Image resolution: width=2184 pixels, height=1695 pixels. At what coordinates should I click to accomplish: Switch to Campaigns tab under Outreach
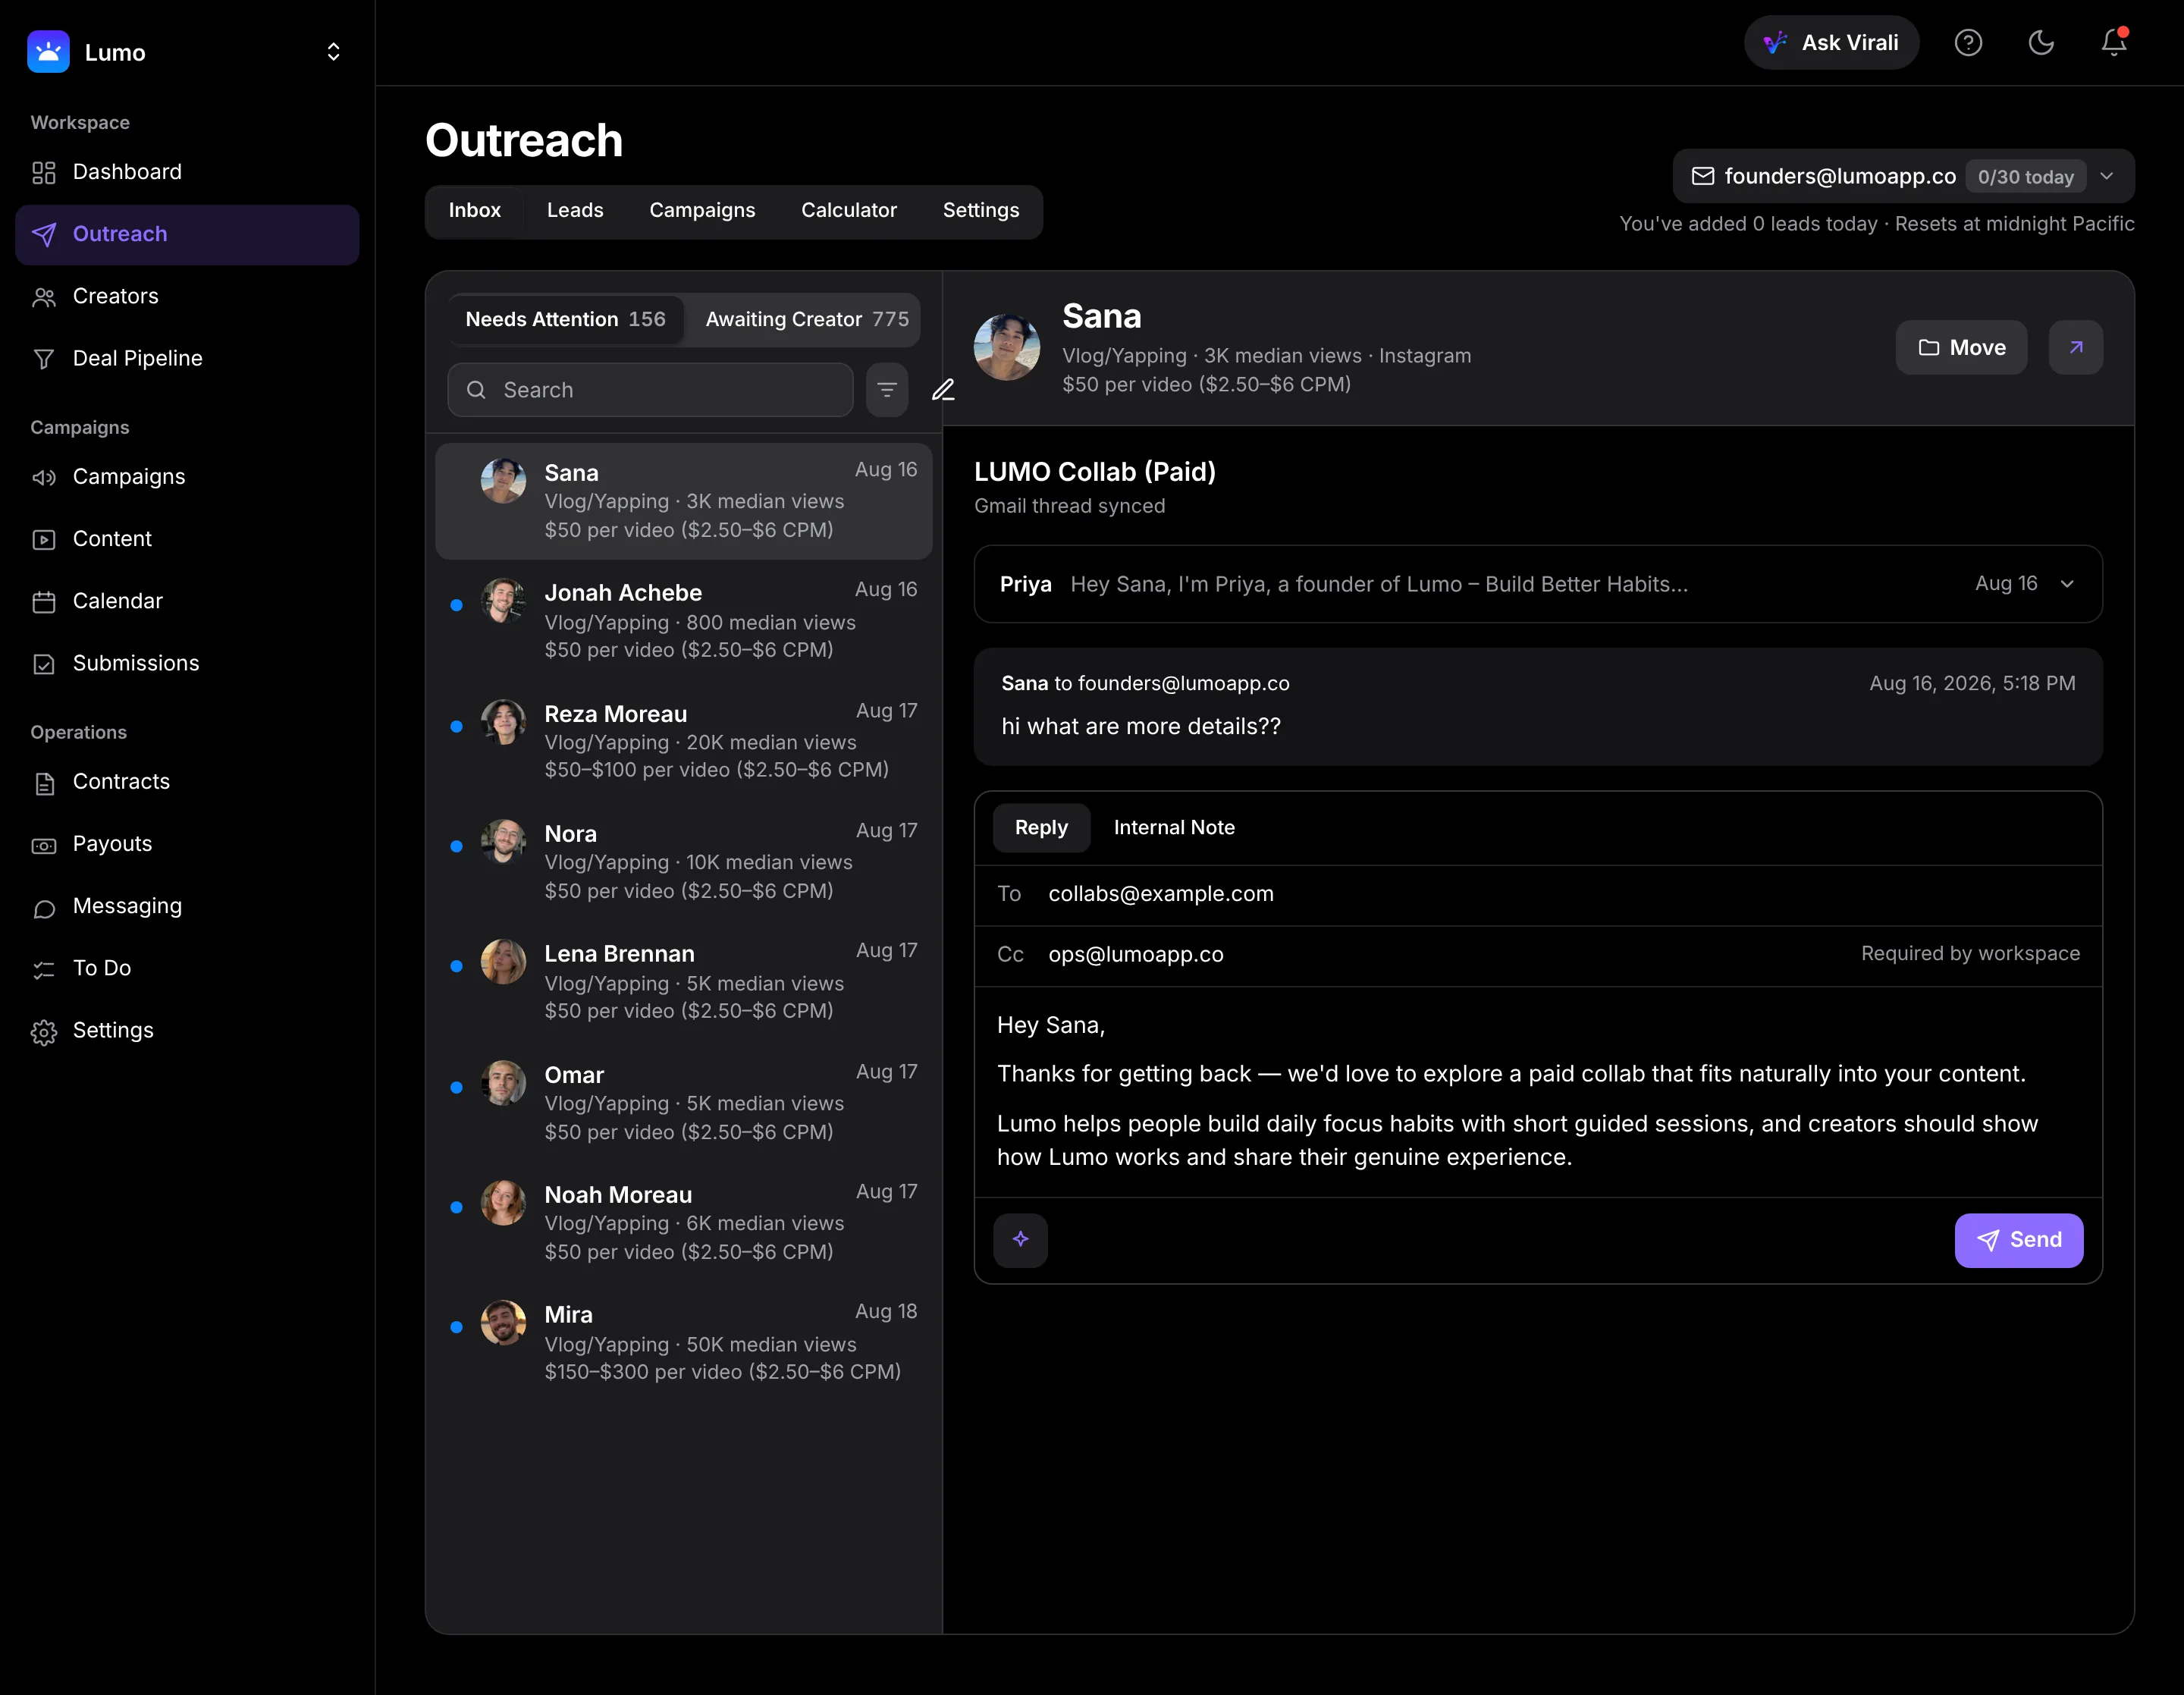point(702,211)
